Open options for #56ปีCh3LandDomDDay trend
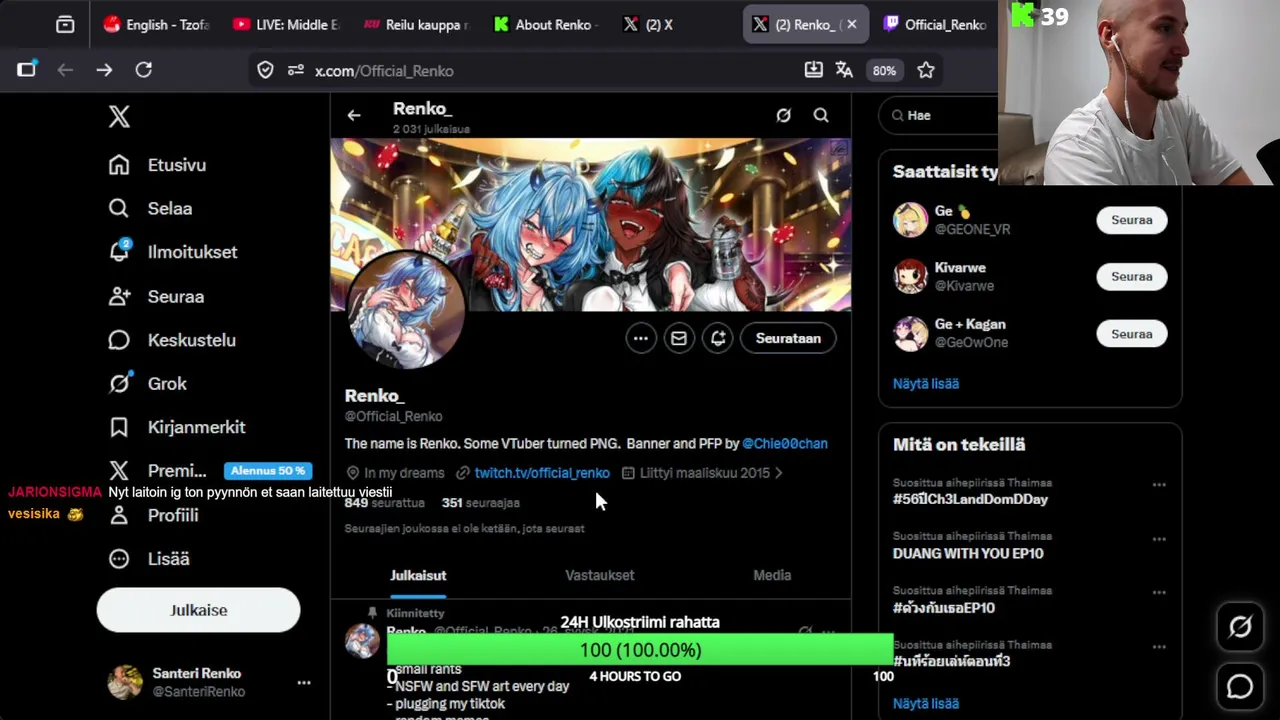This screenshot has height=720, width=1280. point(1159,485)
